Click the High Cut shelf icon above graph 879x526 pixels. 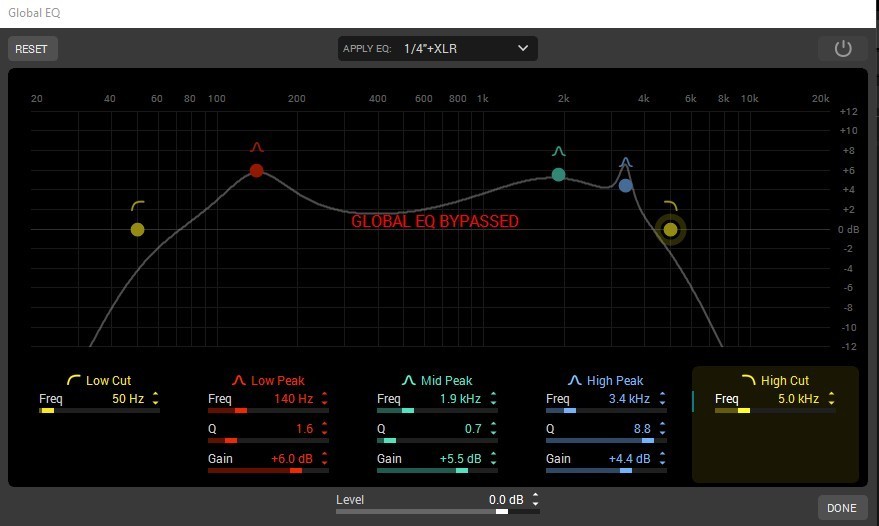click(x=668, y=206)
